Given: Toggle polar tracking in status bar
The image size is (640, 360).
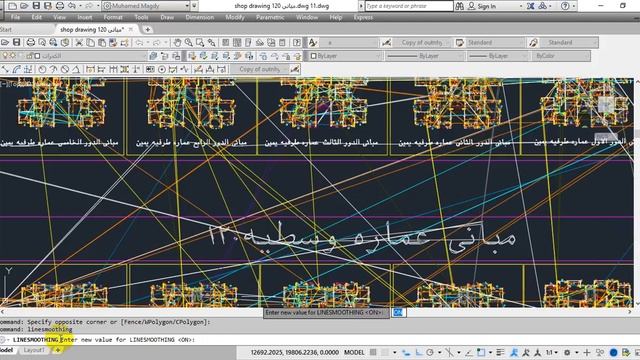Looking at the screenshot, I should tap(430, 352).
